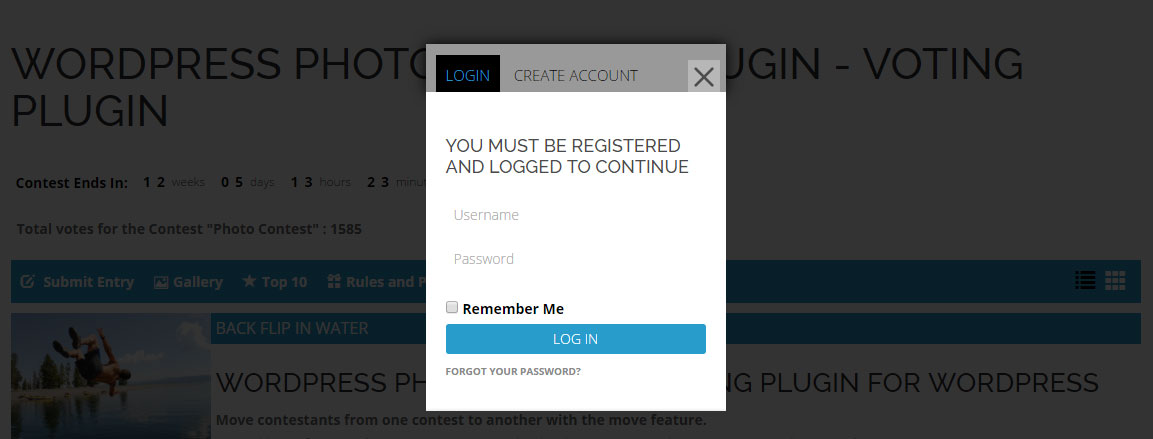This screenshot has width=1153, height=439.
Task: Click the Gallery image icon
Action: [161, 282]
